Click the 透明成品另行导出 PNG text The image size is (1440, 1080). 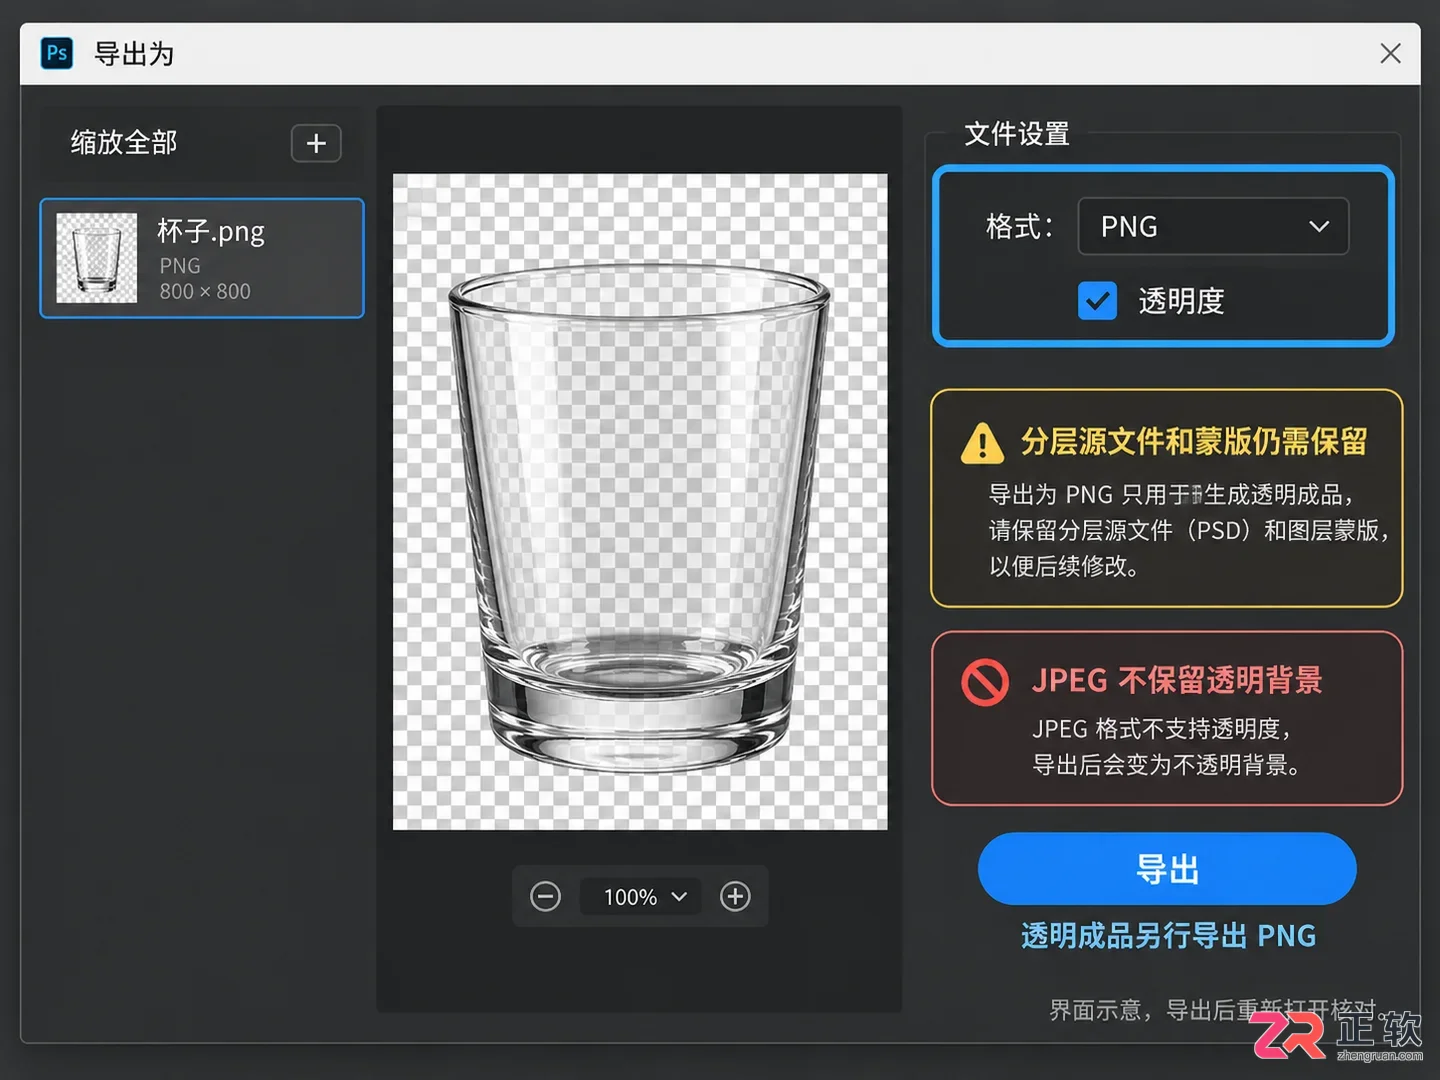tap(1168, 936)
